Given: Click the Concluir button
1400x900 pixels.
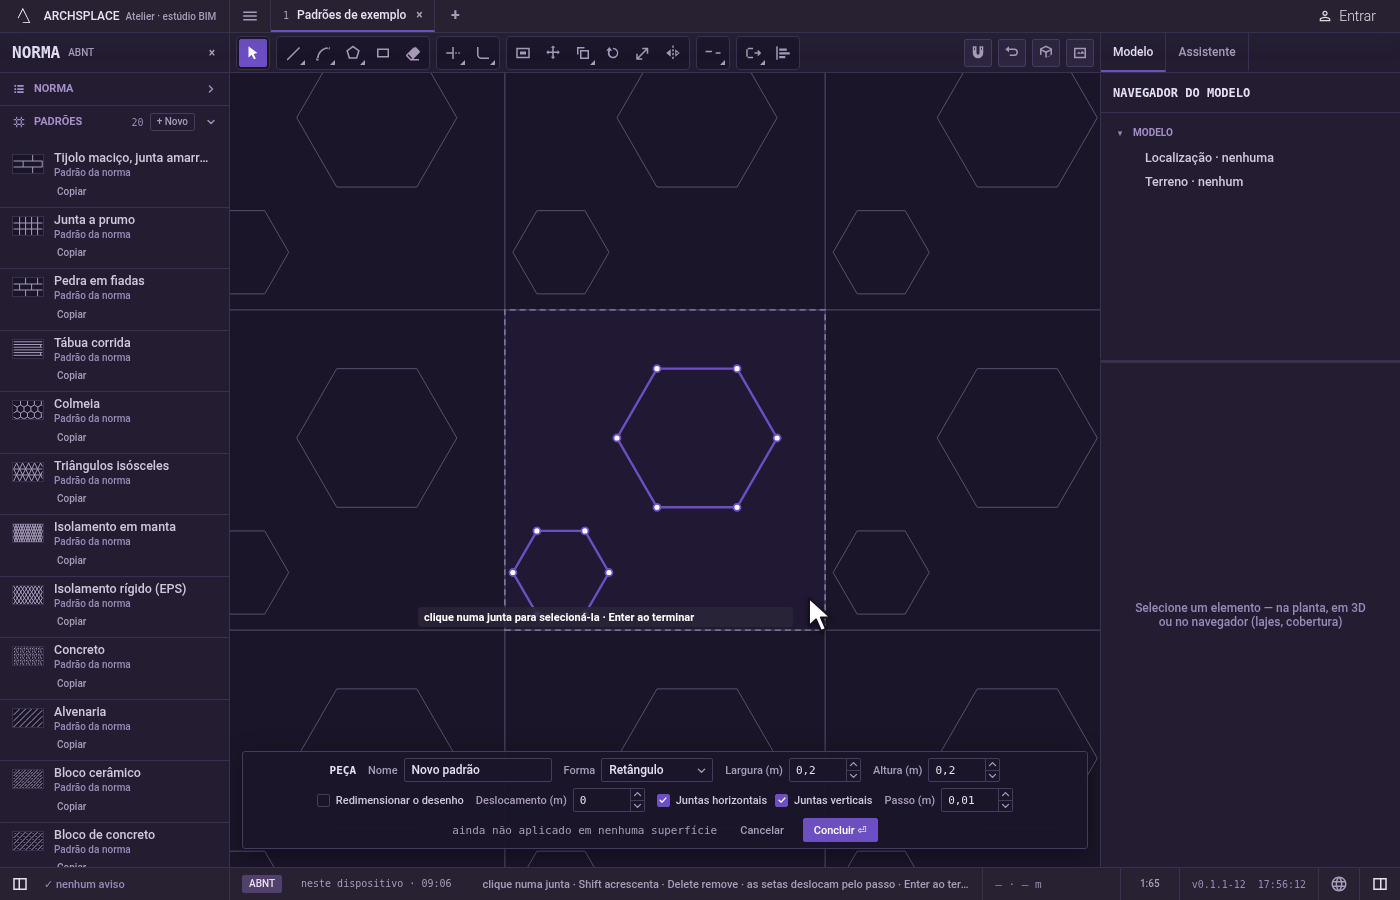Looking at the screenshot, I should [x=840, y=830].
